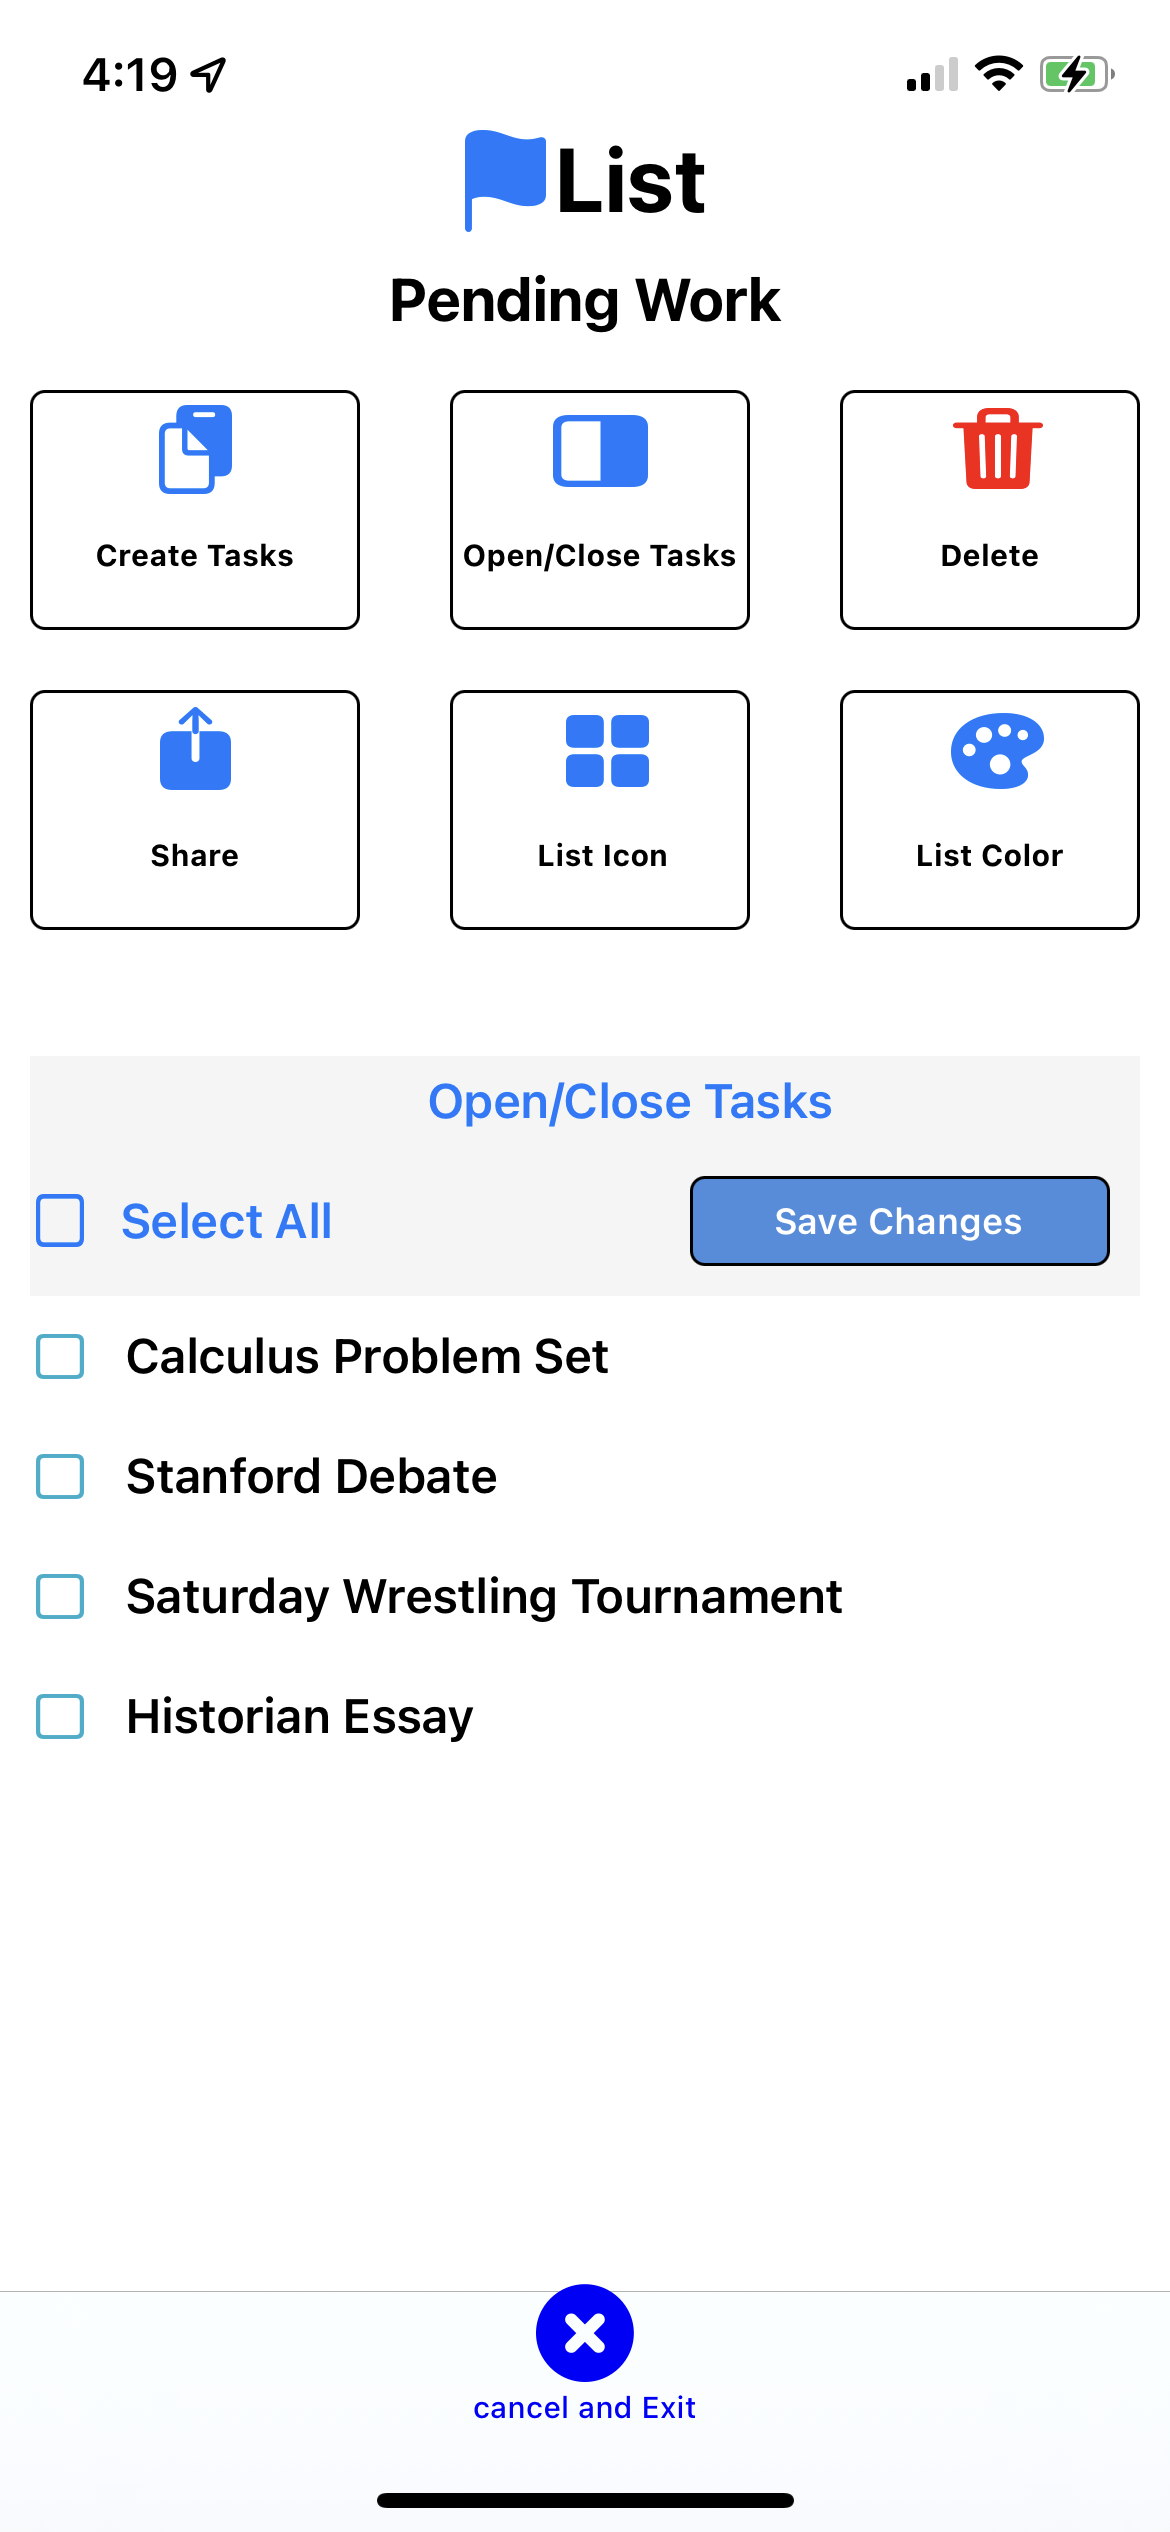Tap the Open/Close Tasks section header

pos(630,1102)
